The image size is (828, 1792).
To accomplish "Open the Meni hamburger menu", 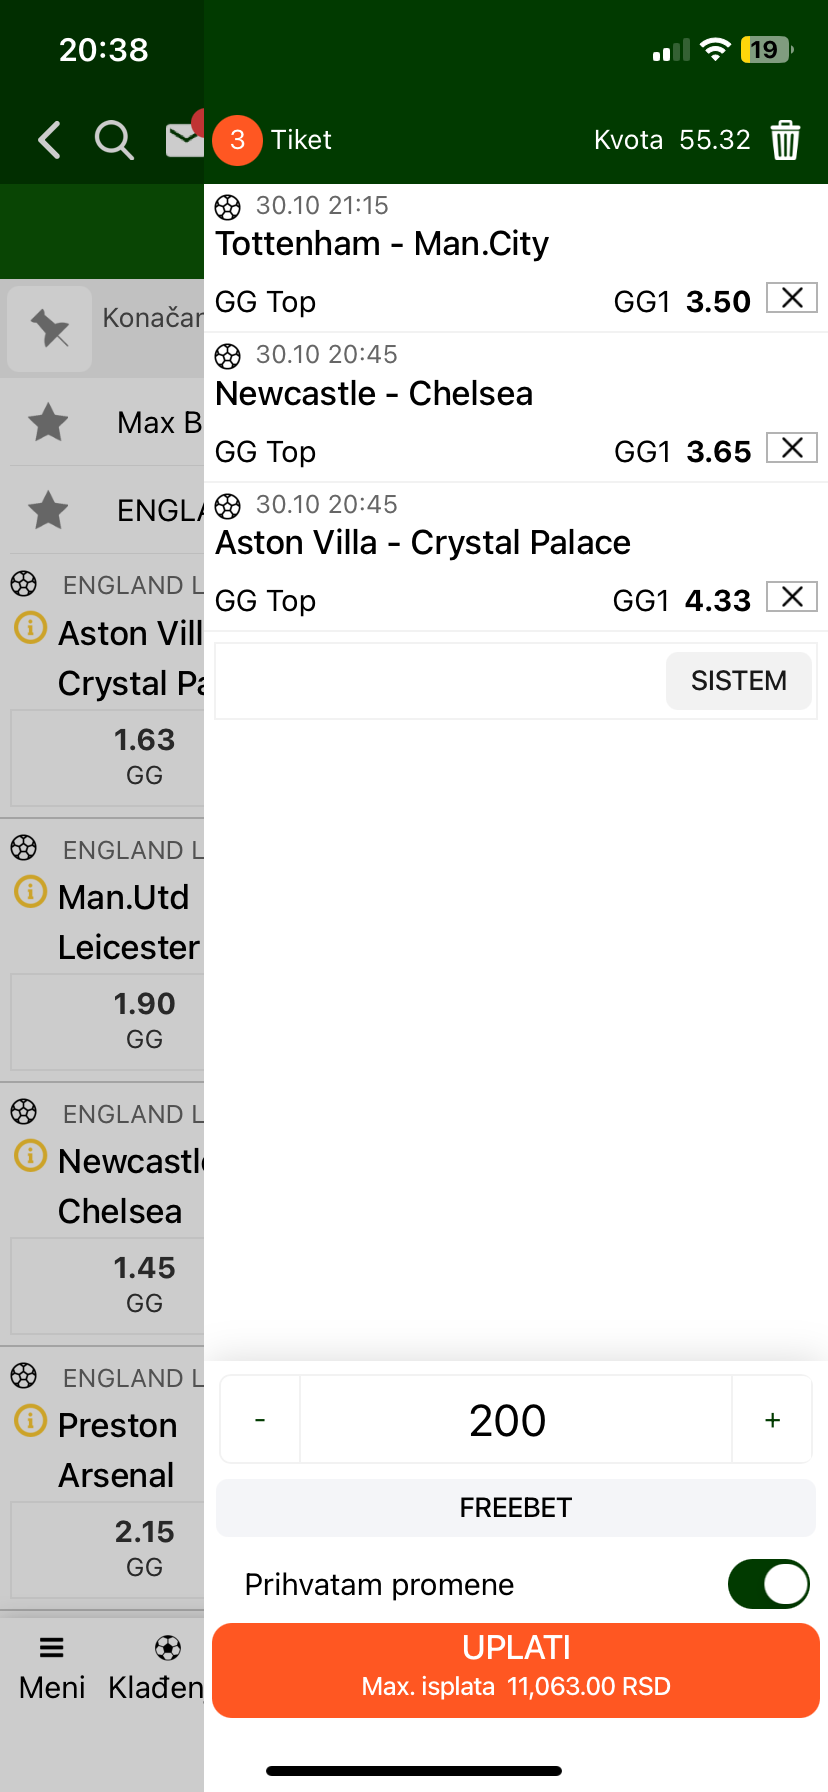I will (52, 1665).
